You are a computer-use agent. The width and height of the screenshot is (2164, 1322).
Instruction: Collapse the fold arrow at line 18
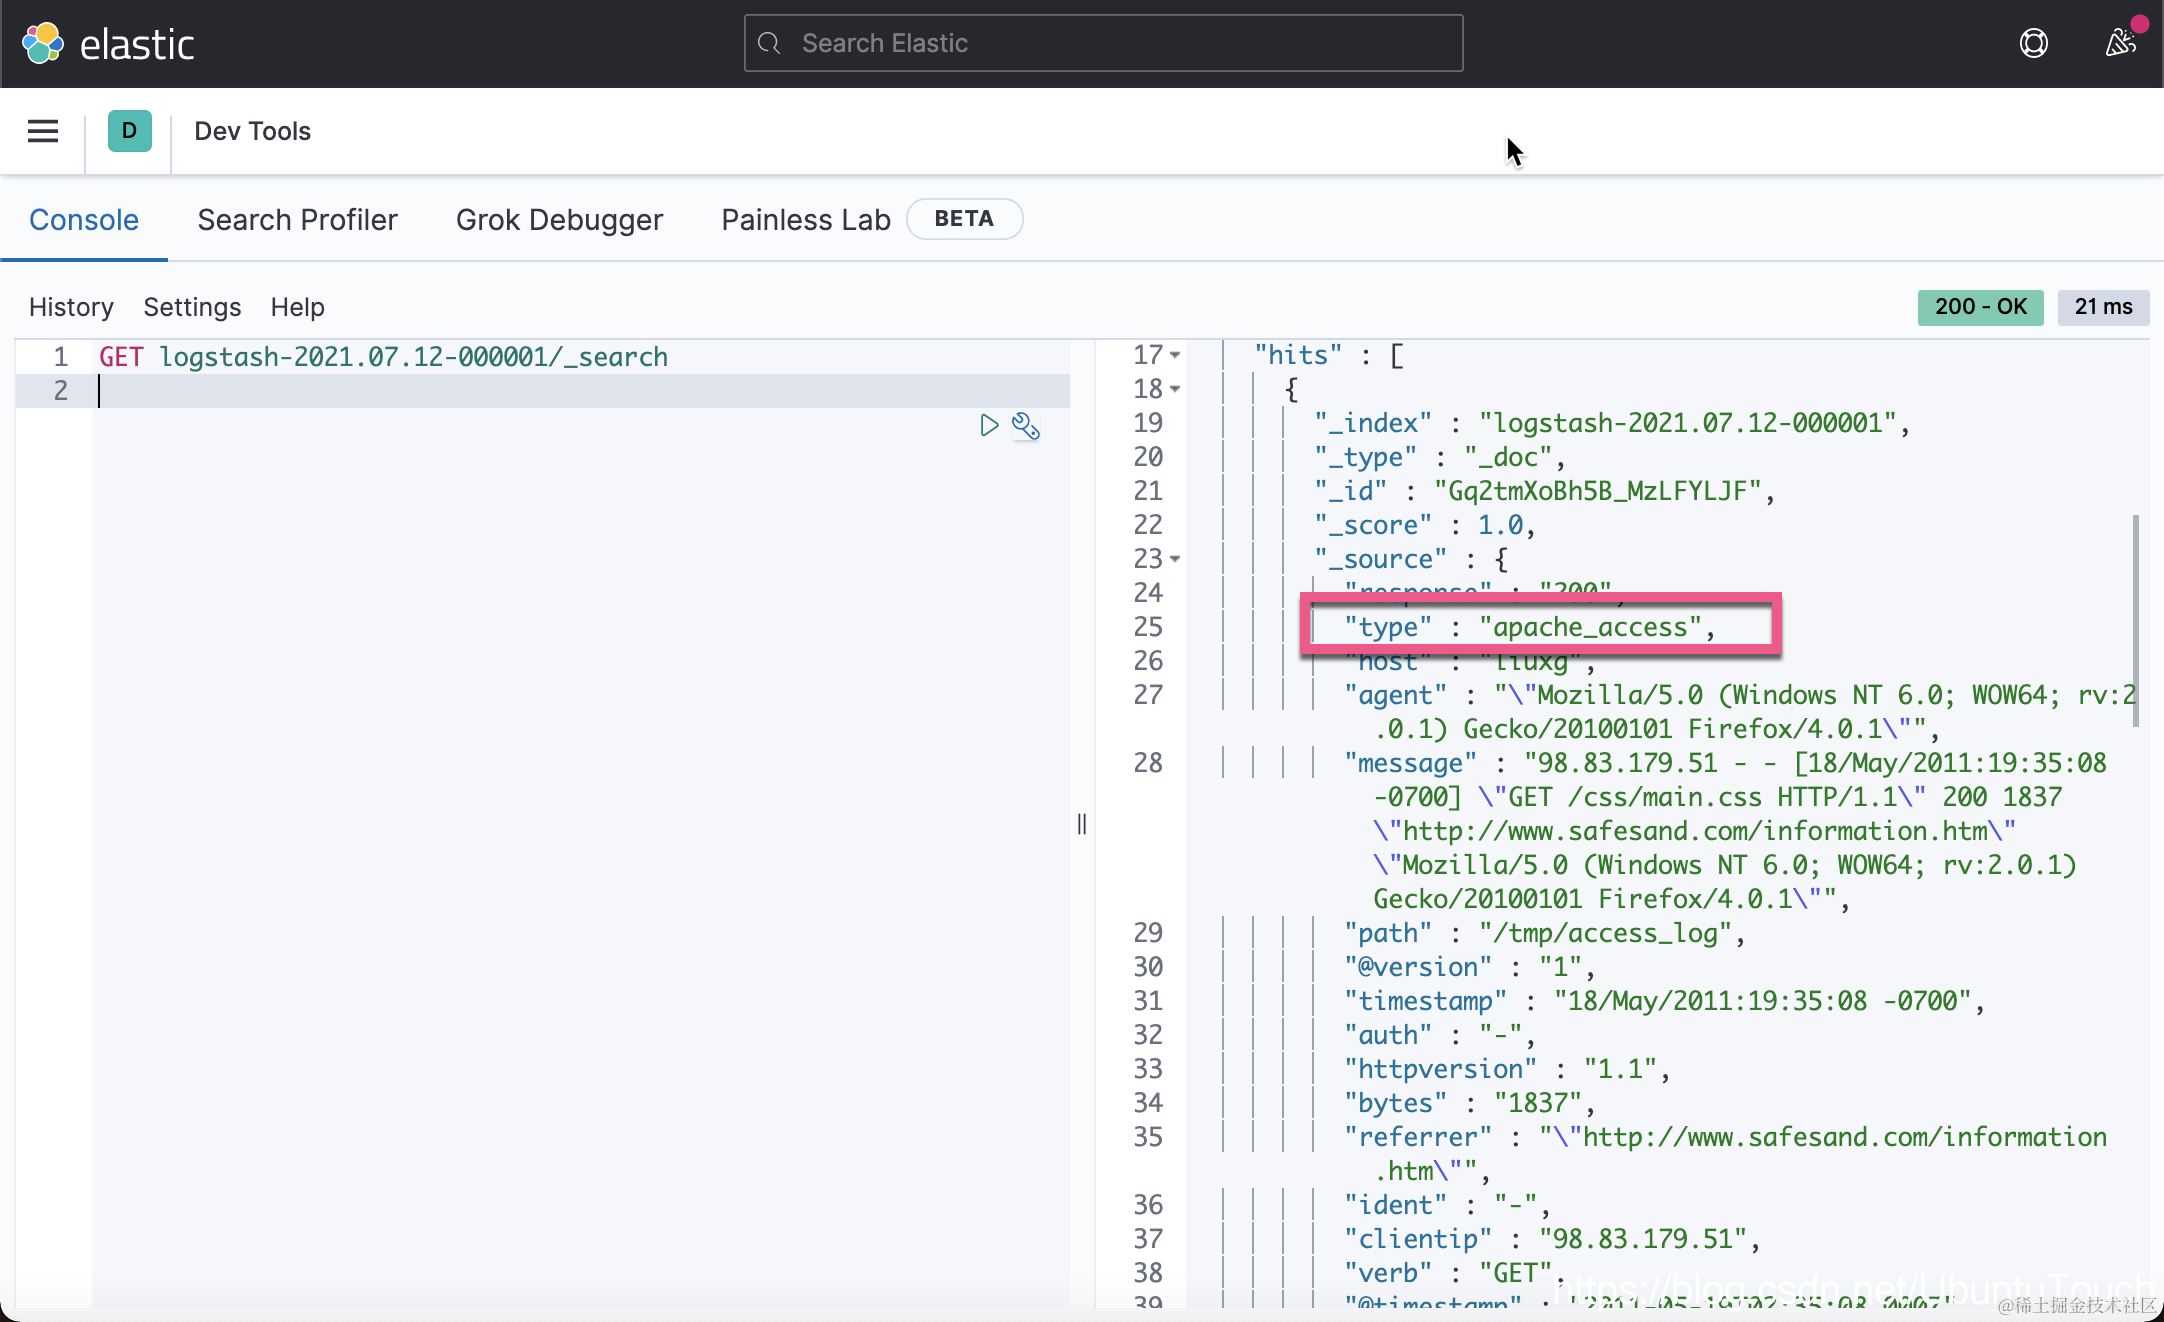[x=1176, y=390]
